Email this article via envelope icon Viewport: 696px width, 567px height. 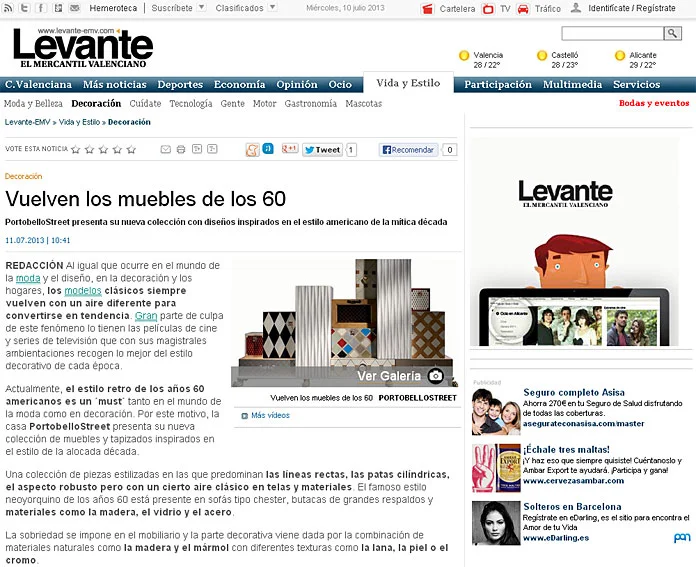pos(166,149)
